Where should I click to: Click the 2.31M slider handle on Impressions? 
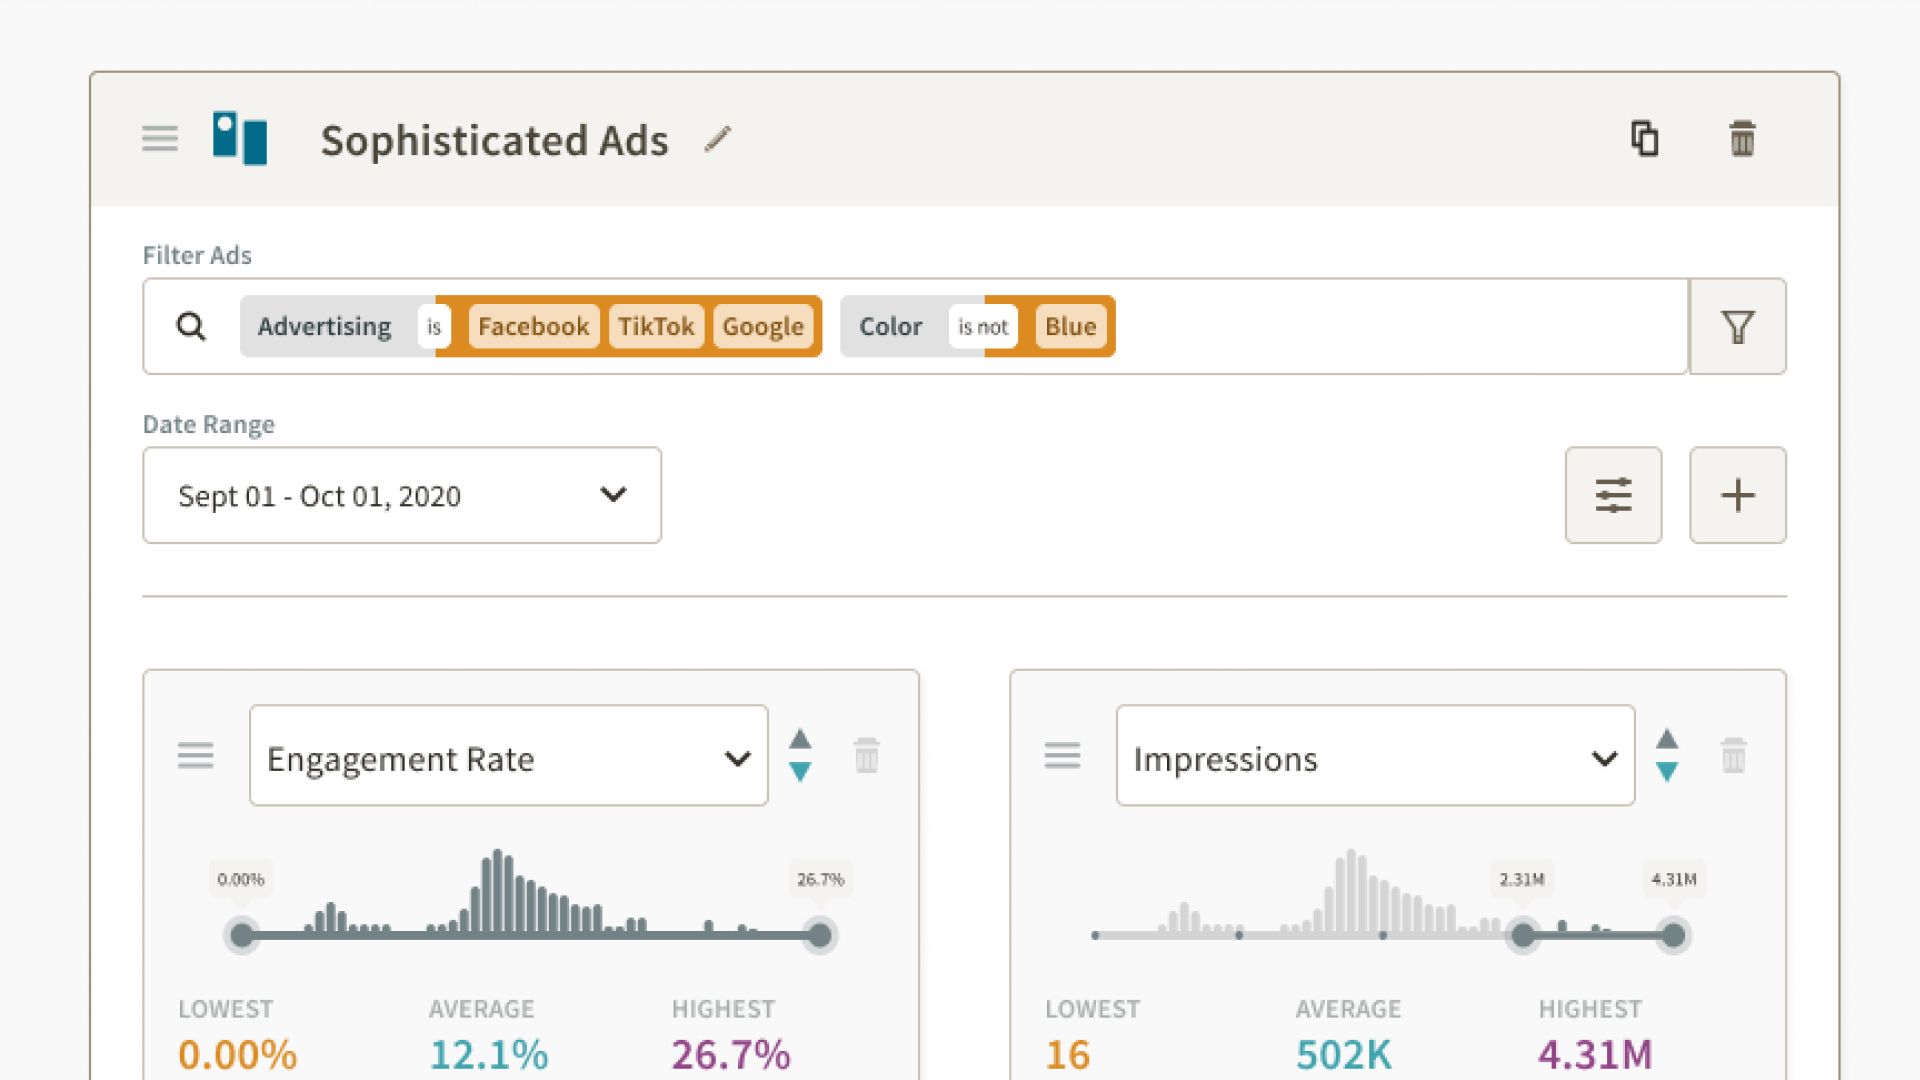coord(1522,936)
